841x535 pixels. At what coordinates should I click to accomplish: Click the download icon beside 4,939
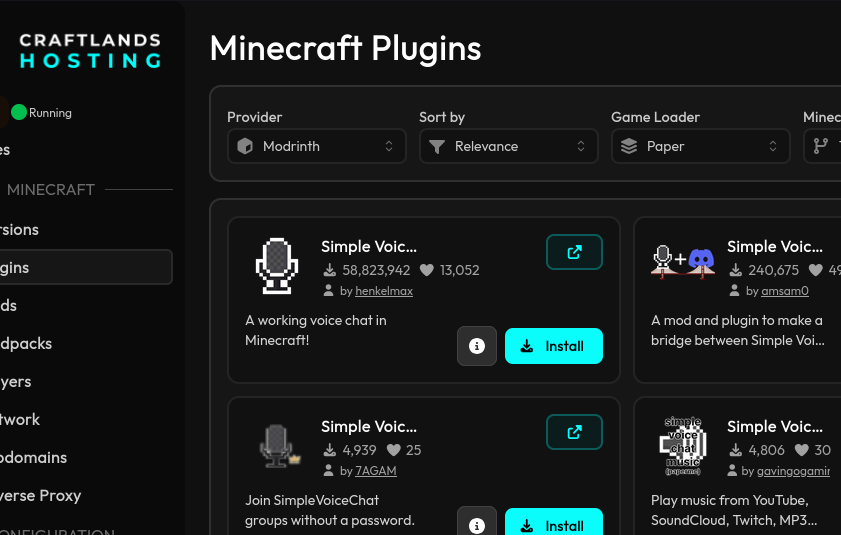pos(330,450)
